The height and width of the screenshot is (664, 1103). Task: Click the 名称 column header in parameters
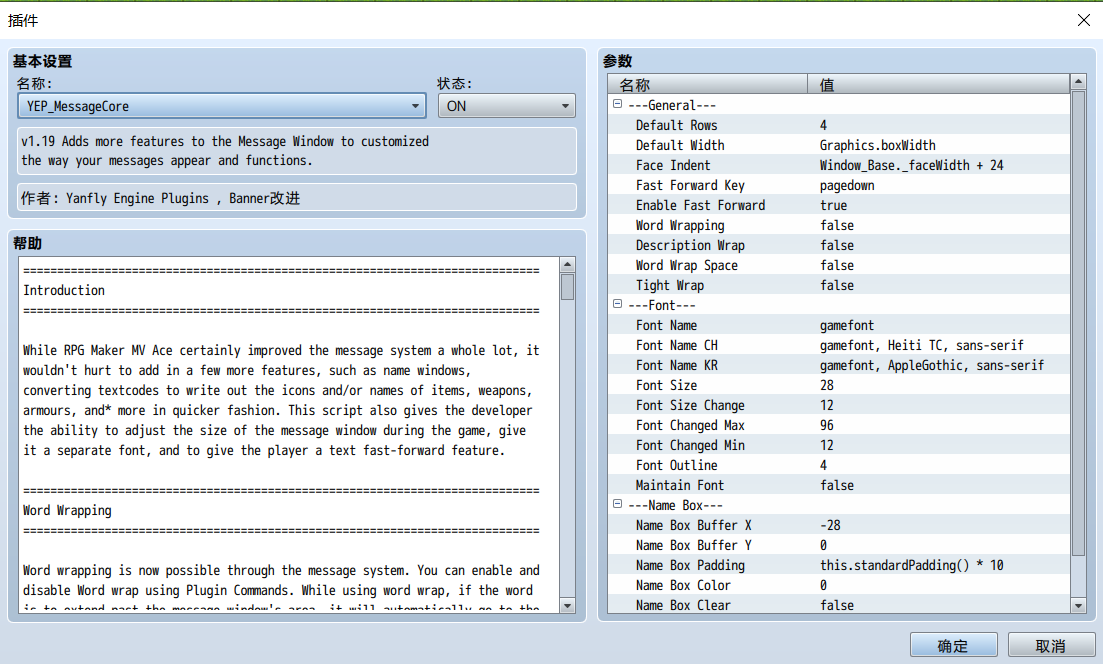[x=708, y=84]
